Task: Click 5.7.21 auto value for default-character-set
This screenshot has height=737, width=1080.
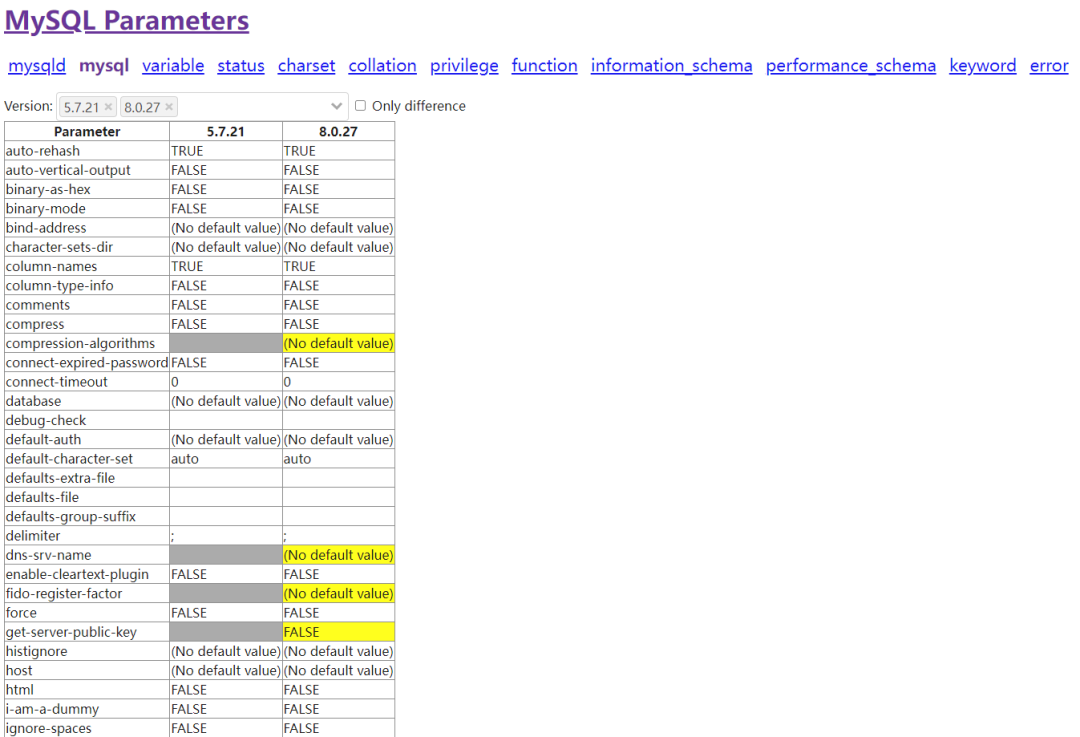Action: tap(185, 459)
